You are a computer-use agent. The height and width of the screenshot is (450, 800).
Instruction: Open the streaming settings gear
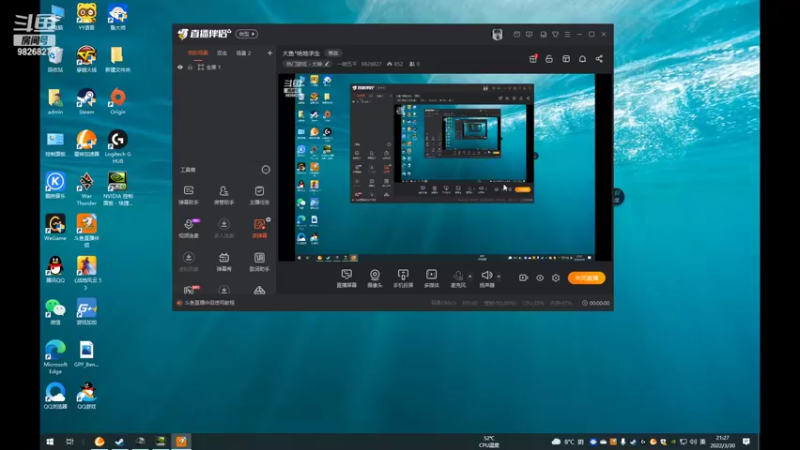tap(556, 278)
